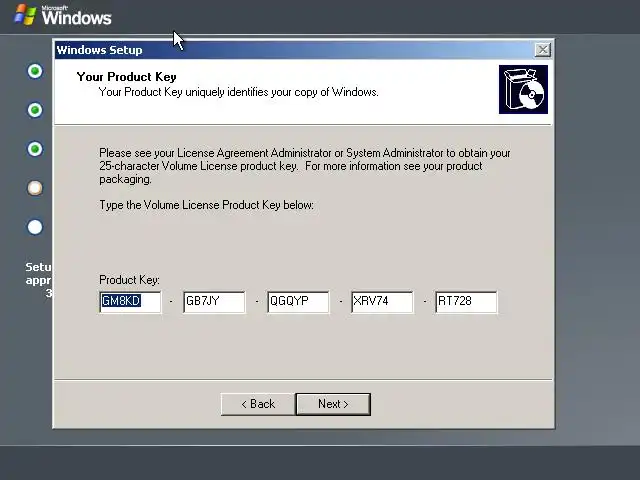Select the last product key field RT728
Viewport: 640px width, 480px height.
click(467, 302)
